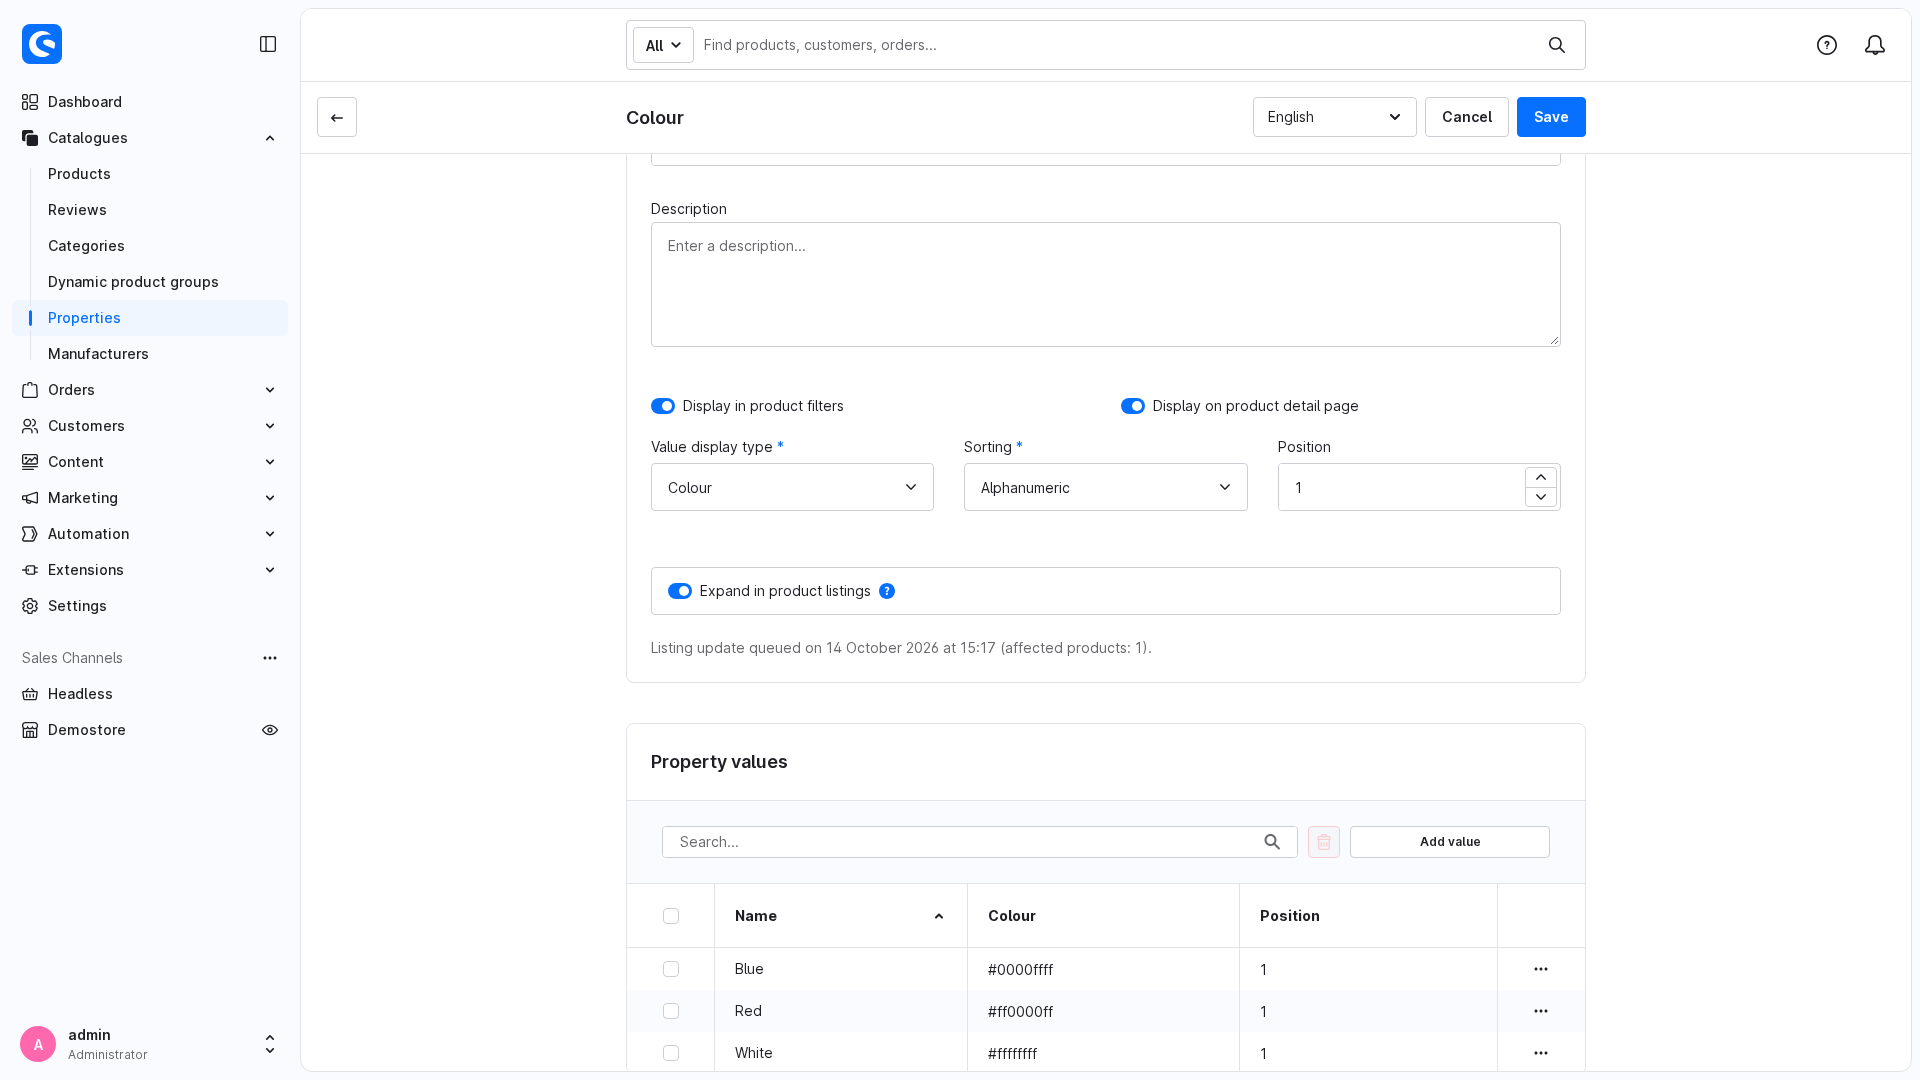This screenshot has width=1920, height=1080.
Task: Go to Manufacturers in the sidebar
Action: point(98,354)
